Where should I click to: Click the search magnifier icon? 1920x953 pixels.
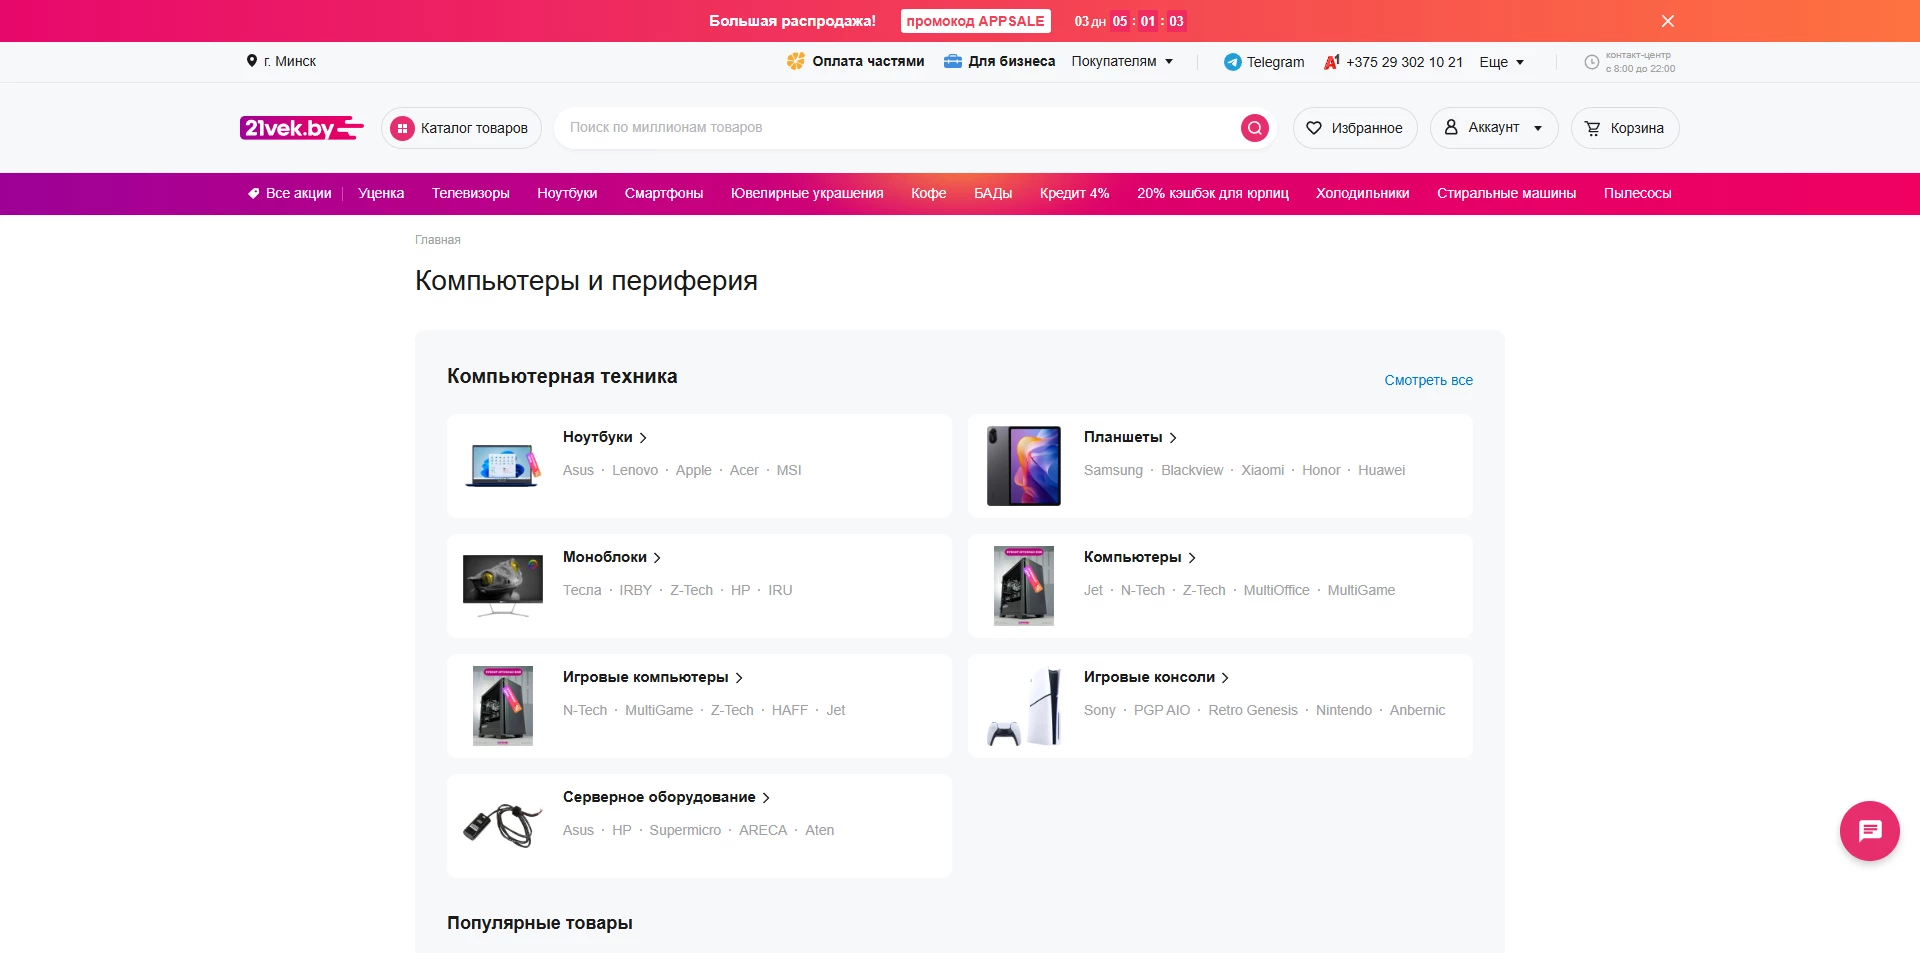pos(1253,127)
